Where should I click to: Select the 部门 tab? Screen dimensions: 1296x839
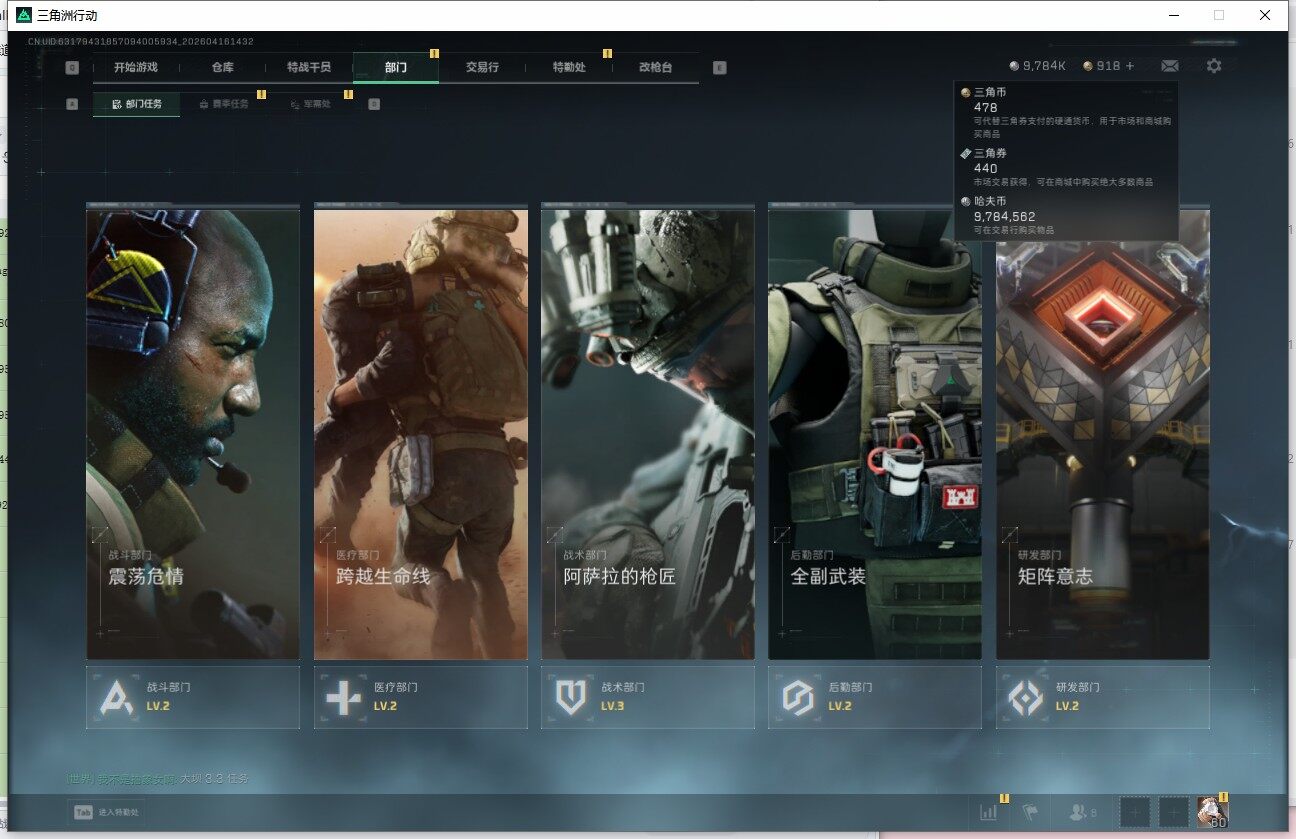point(396,67)
